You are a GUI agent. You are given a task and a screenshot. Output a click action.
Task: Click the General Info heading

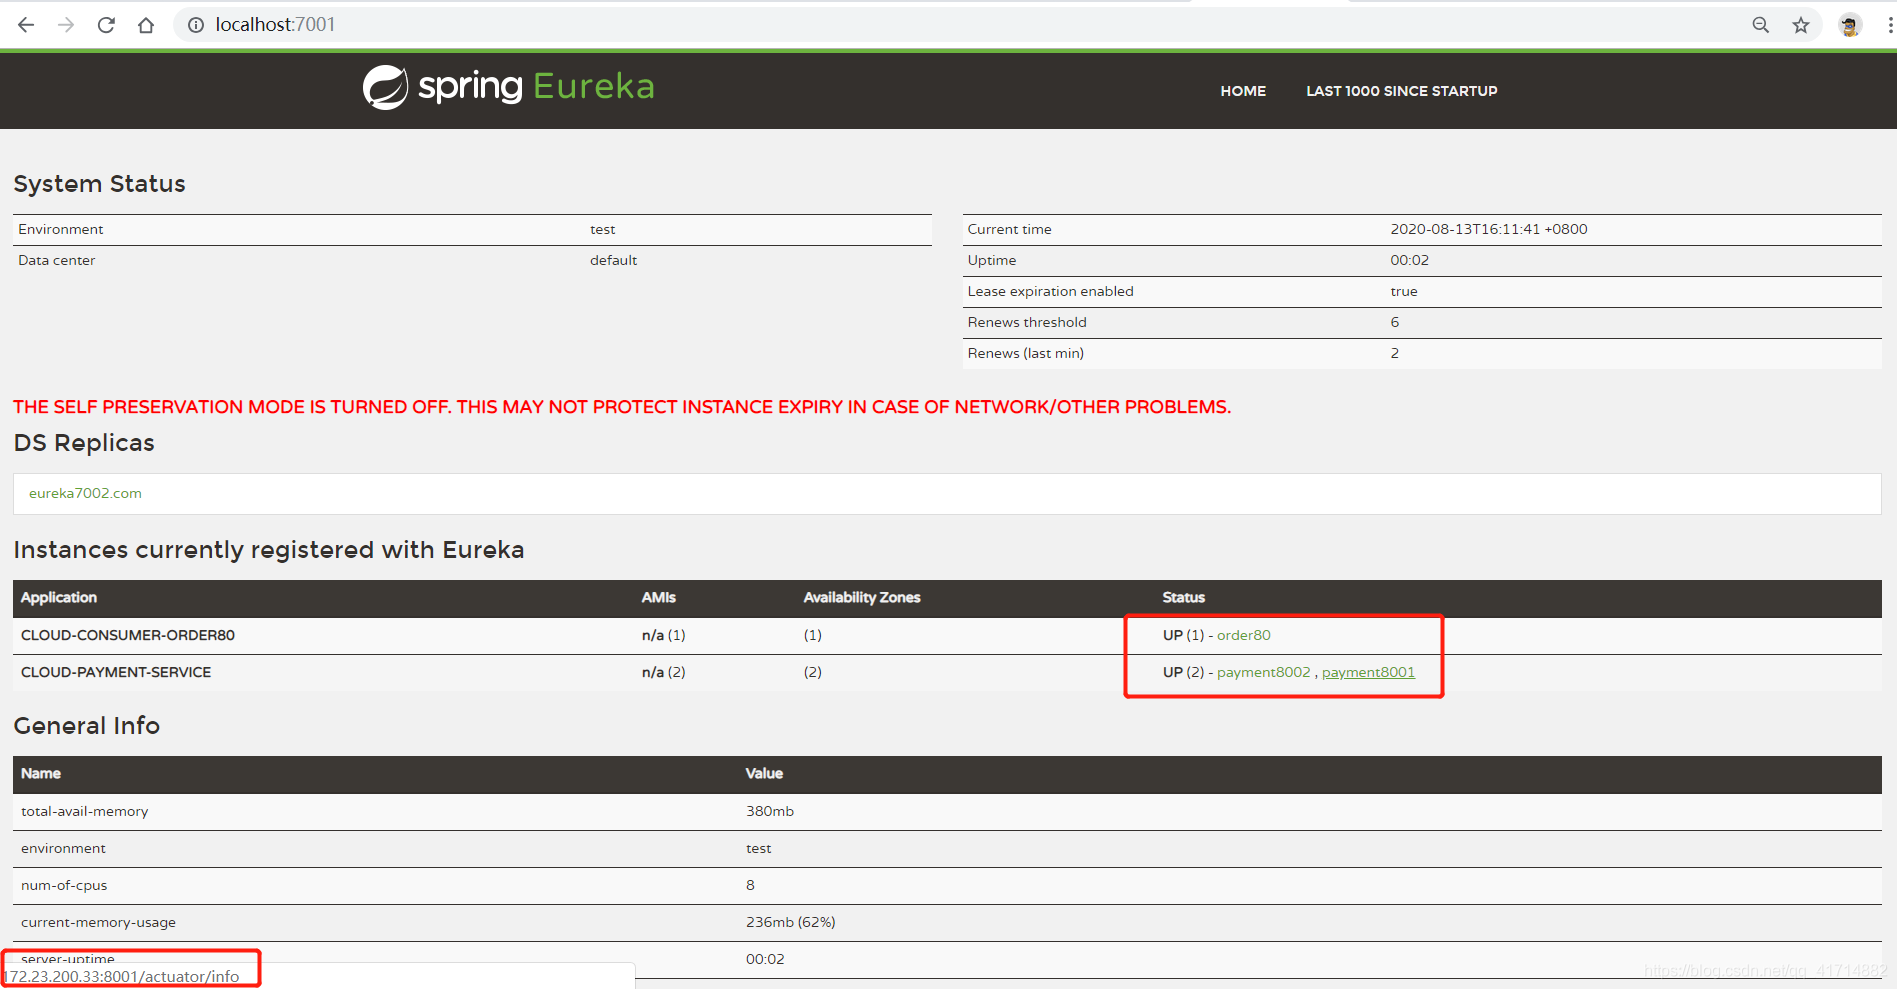click(x=86, y=726)
